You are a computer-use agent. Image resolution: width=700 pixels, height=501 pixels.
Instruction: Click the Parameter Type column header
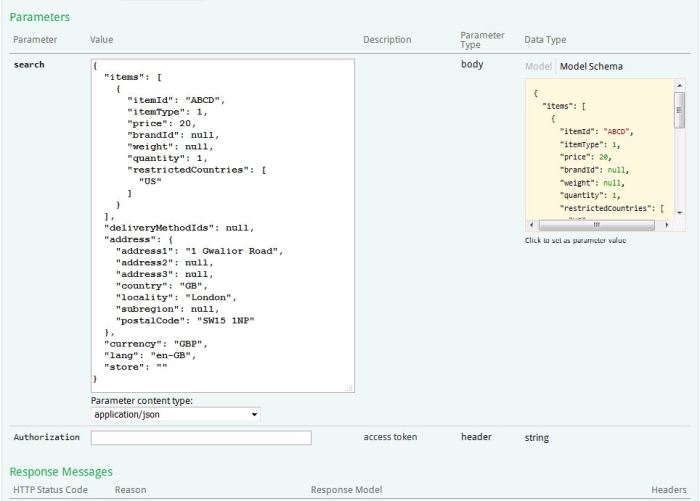[482, 39]
